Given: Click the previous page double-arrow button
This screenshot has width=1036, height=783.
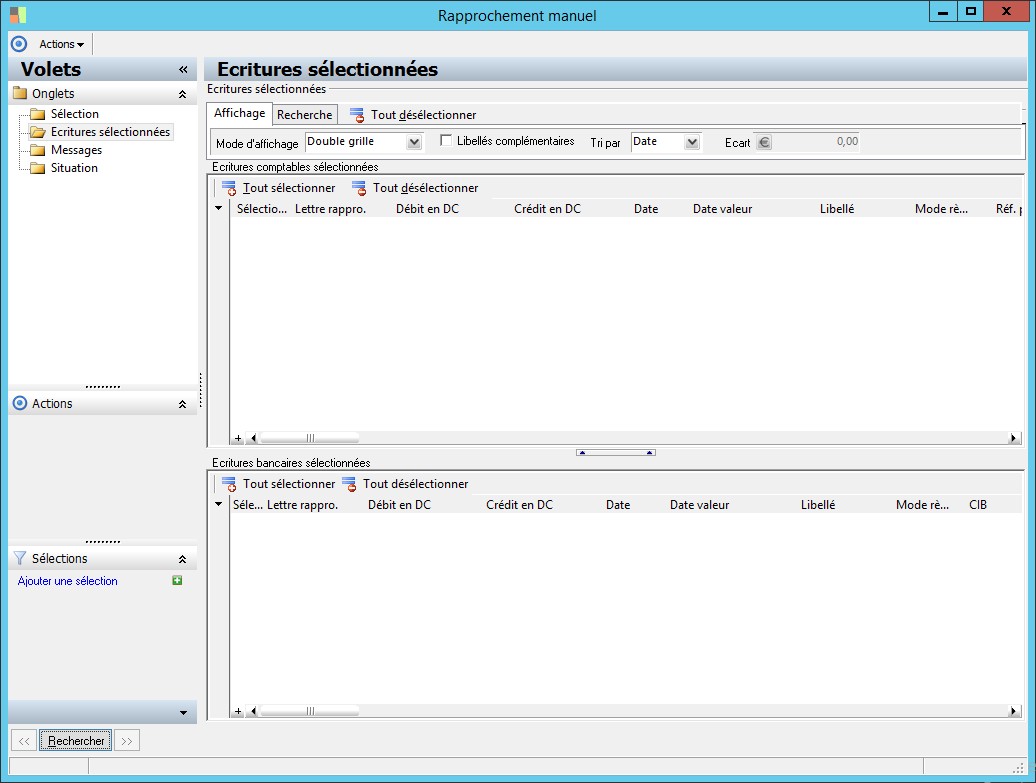Looking at the screenshot, I should pyautogui.click(x=24, y=741).
